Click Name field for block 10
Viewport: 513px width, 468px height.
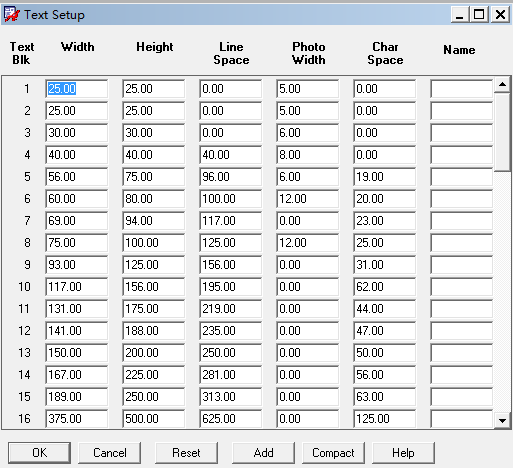(461, 287)
